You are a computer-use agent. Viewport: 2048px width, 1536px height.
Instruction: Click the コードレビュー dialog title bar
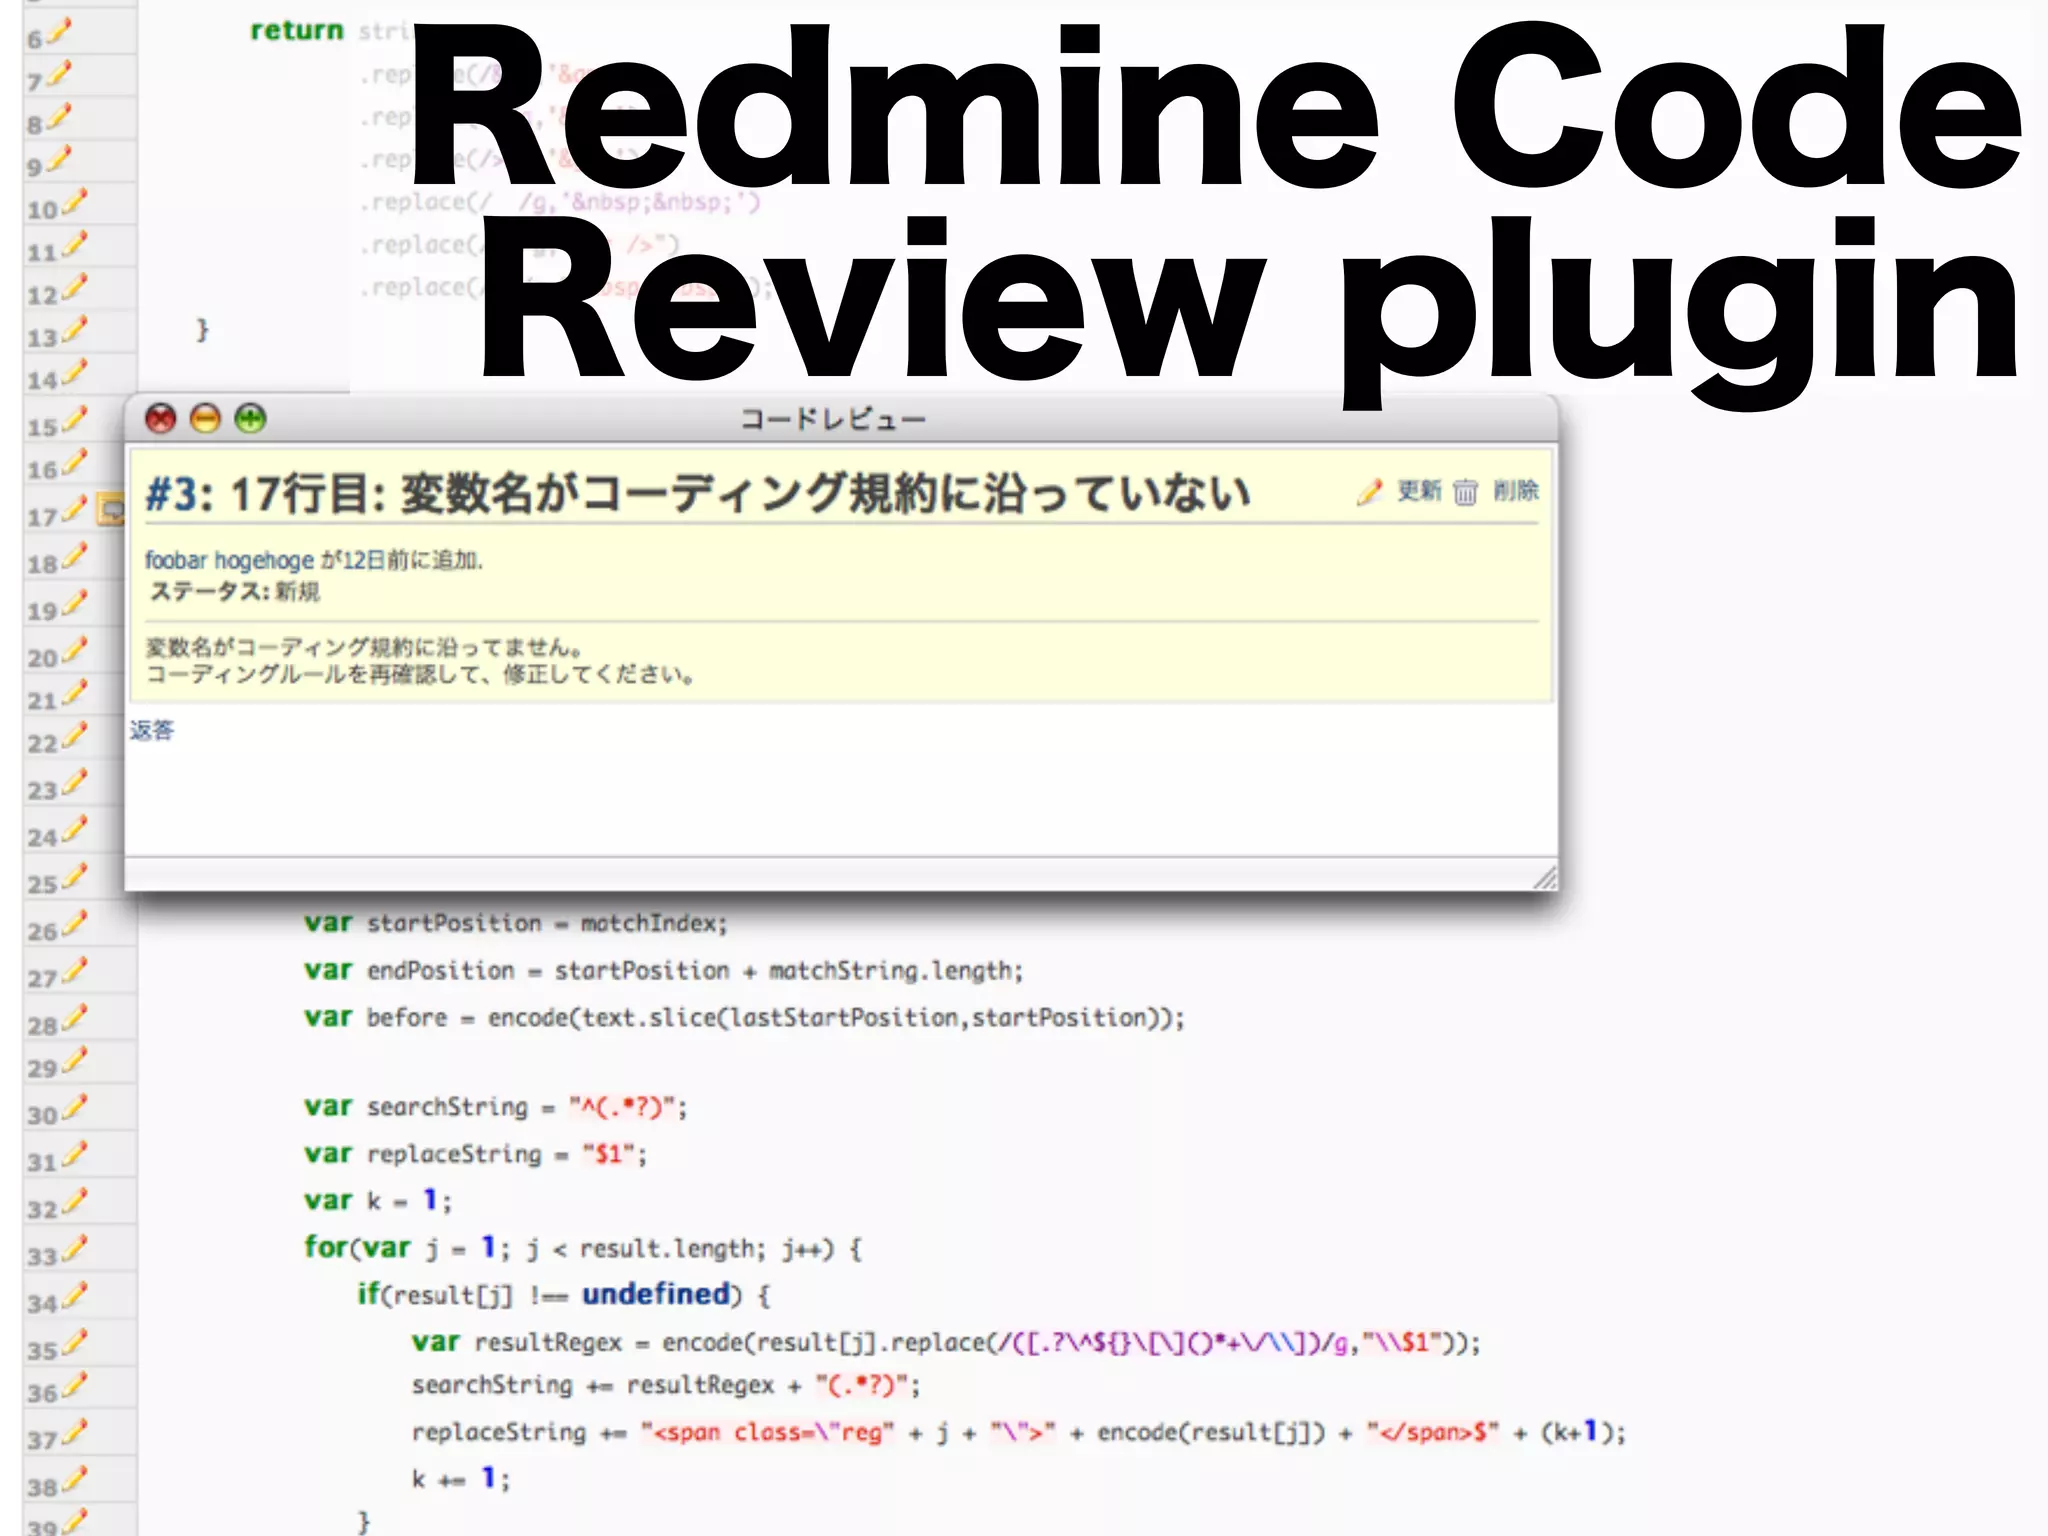point(840,418)
